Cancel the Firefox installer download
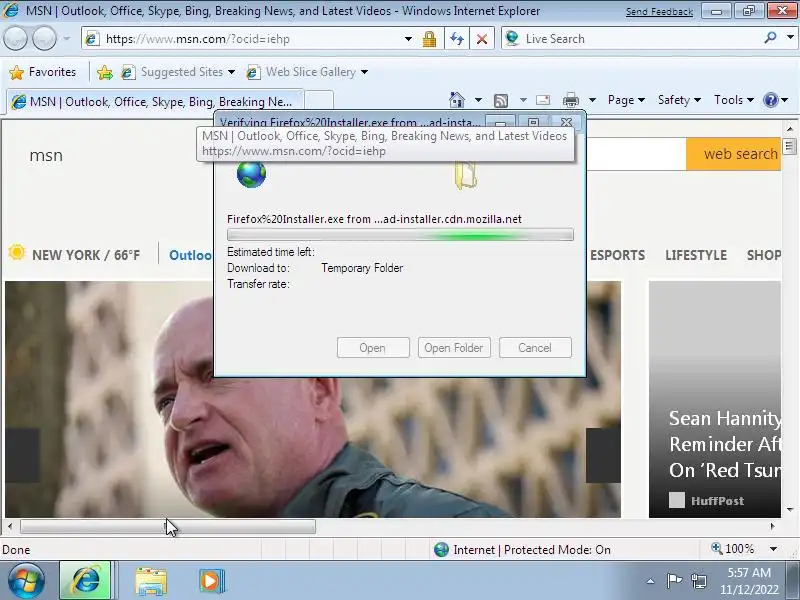Screen dimensions: 800x600 click(535, 347)
